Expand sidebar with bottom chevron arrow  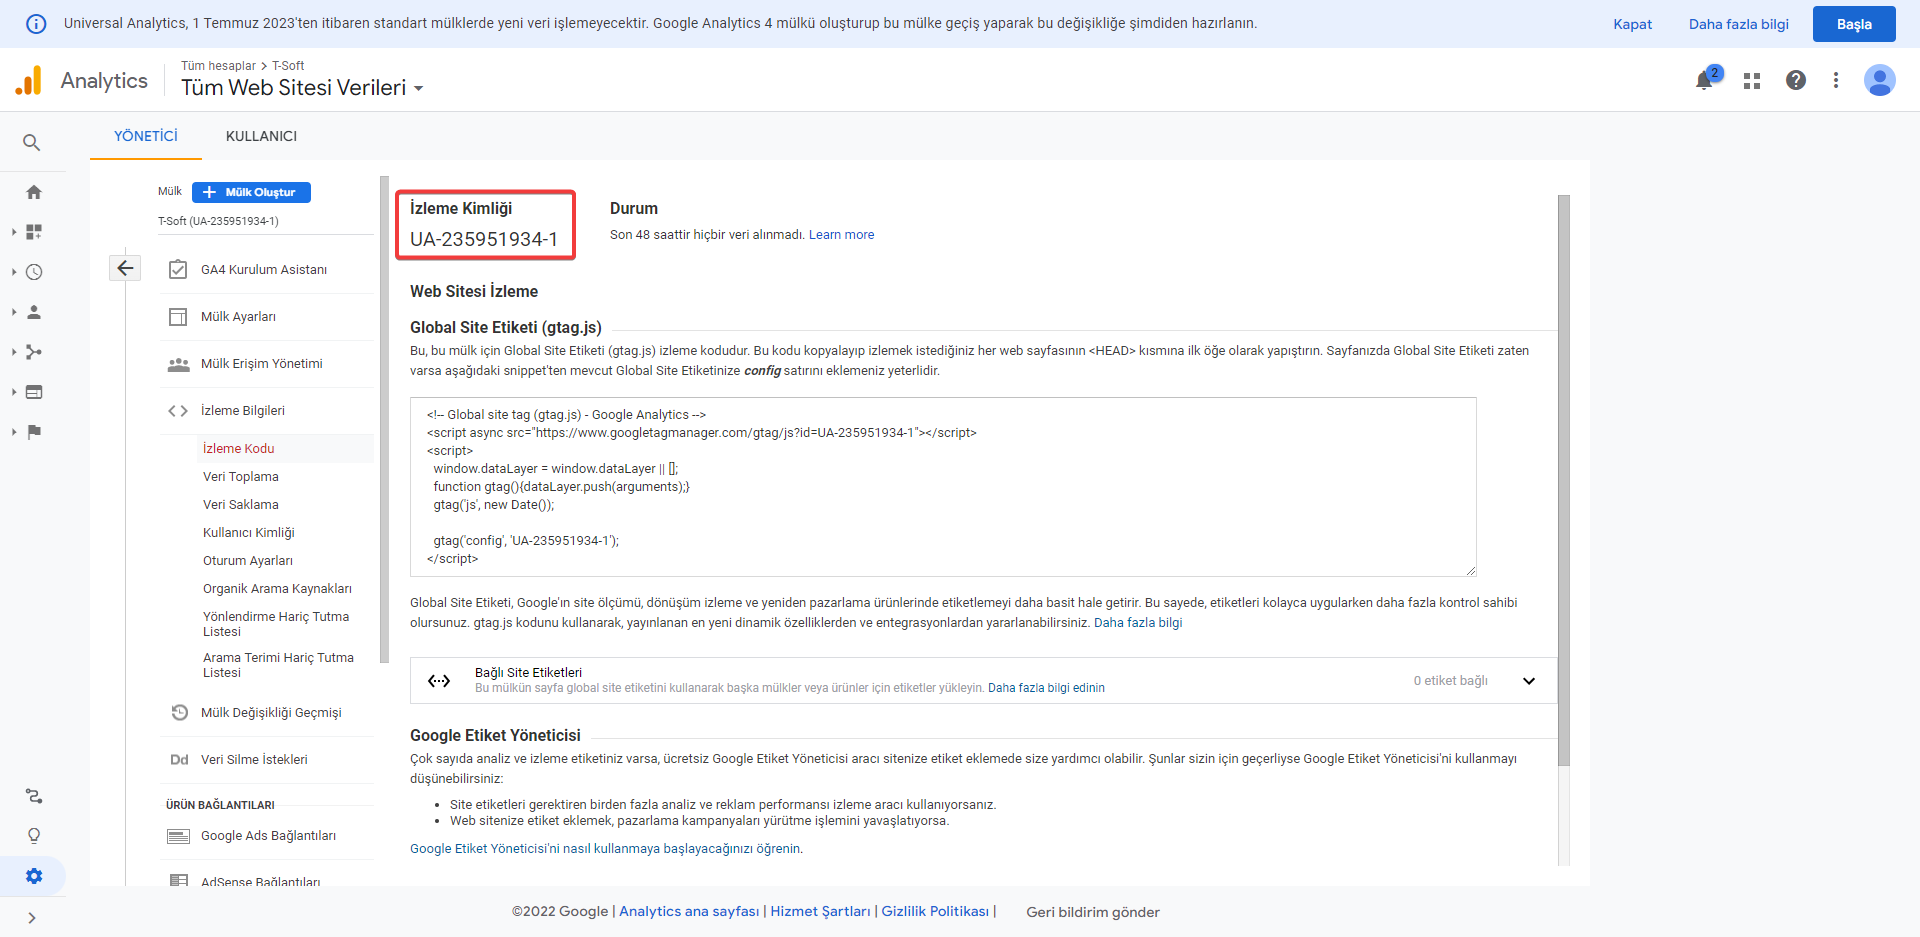[x=32, y=918]
